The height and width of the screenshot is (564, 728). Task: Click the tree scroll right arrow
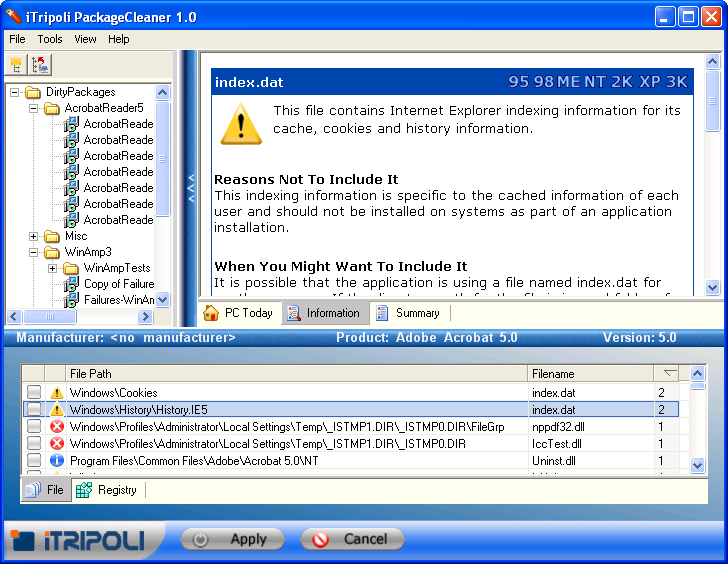coord(146,317)
